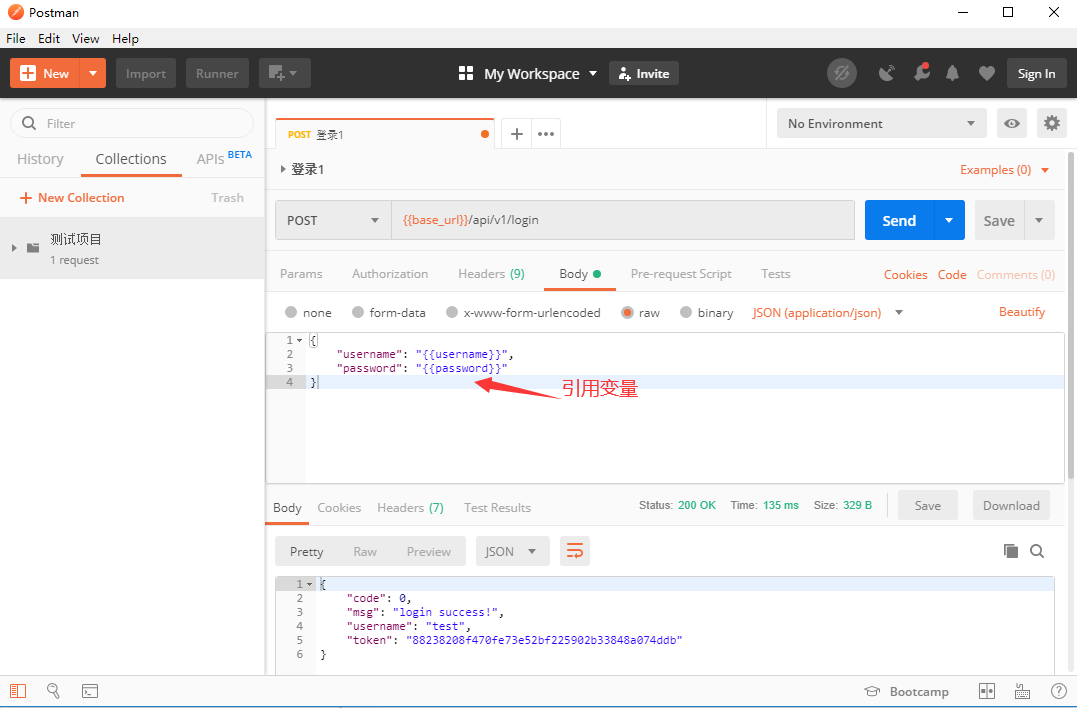The height and width of the screenshot is (708, 1077).
Task: Open the tab options ellipsis menu
Action: point(546,134)
